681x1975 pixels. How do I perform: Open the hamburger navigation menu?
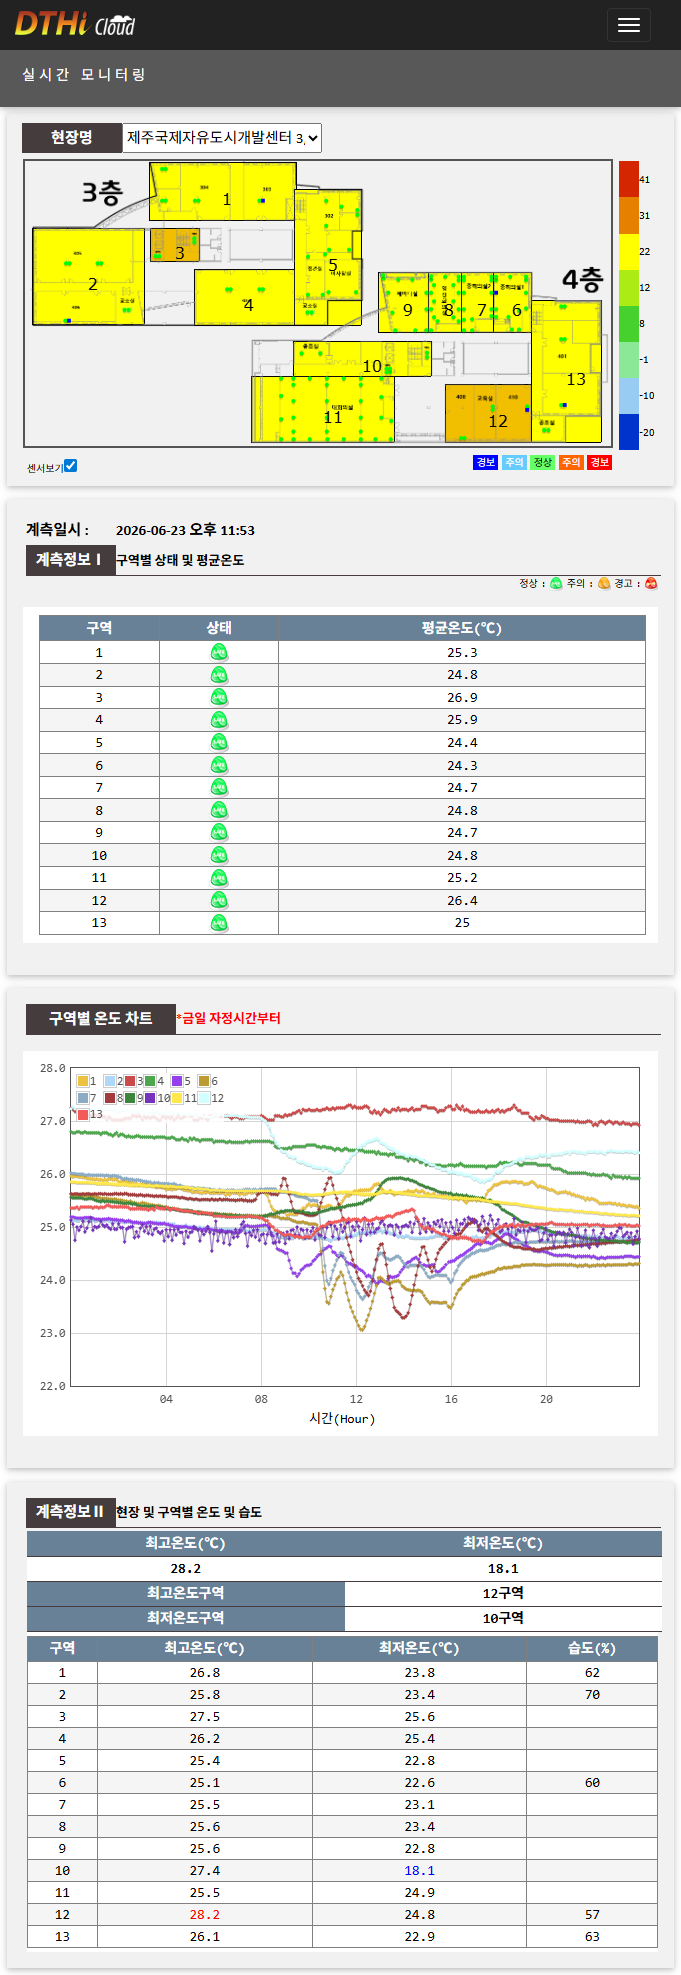(x=629, y=25)
